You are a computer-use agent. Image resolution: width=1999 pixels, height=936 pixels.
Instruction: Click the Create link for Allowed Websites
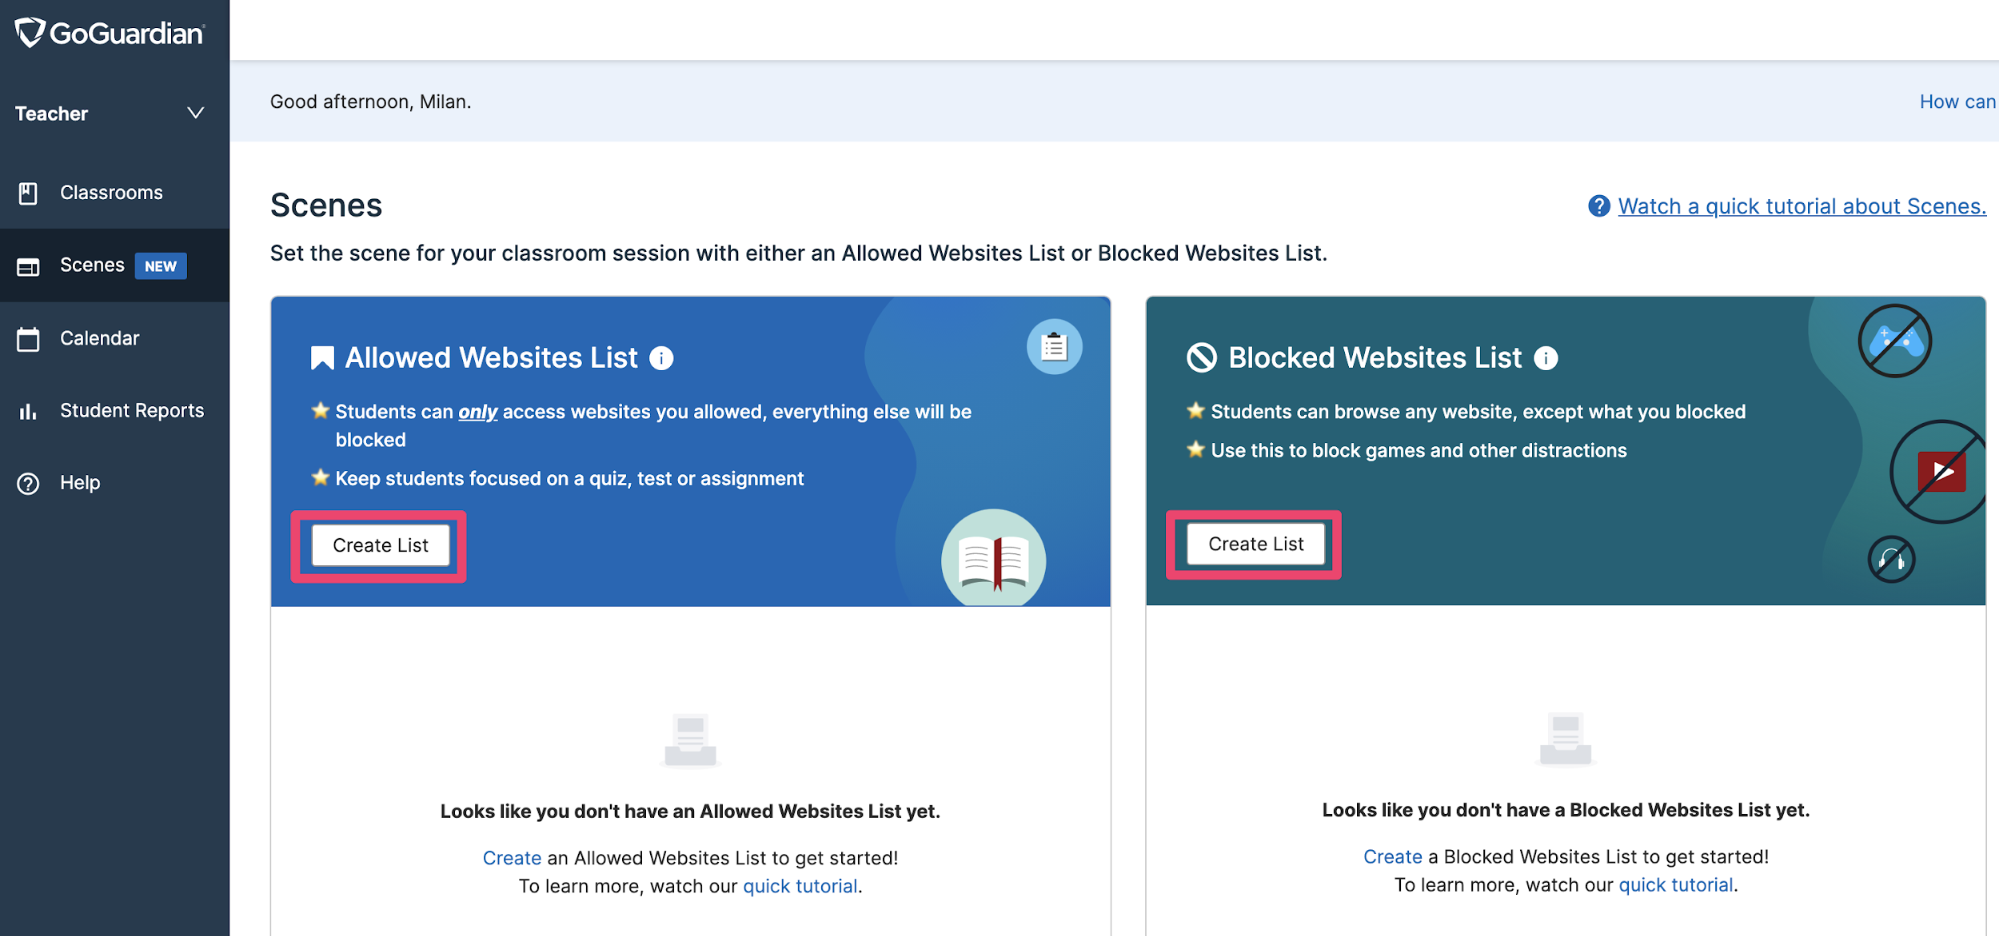point(511,858)
